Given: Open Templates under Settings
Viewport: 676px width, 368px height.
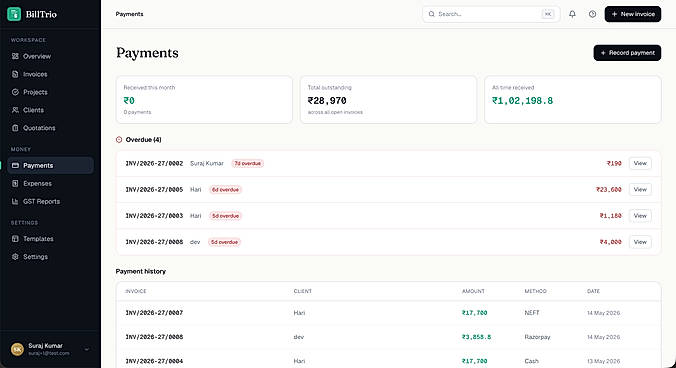Looking at the screenshot, I should point(50,239).
